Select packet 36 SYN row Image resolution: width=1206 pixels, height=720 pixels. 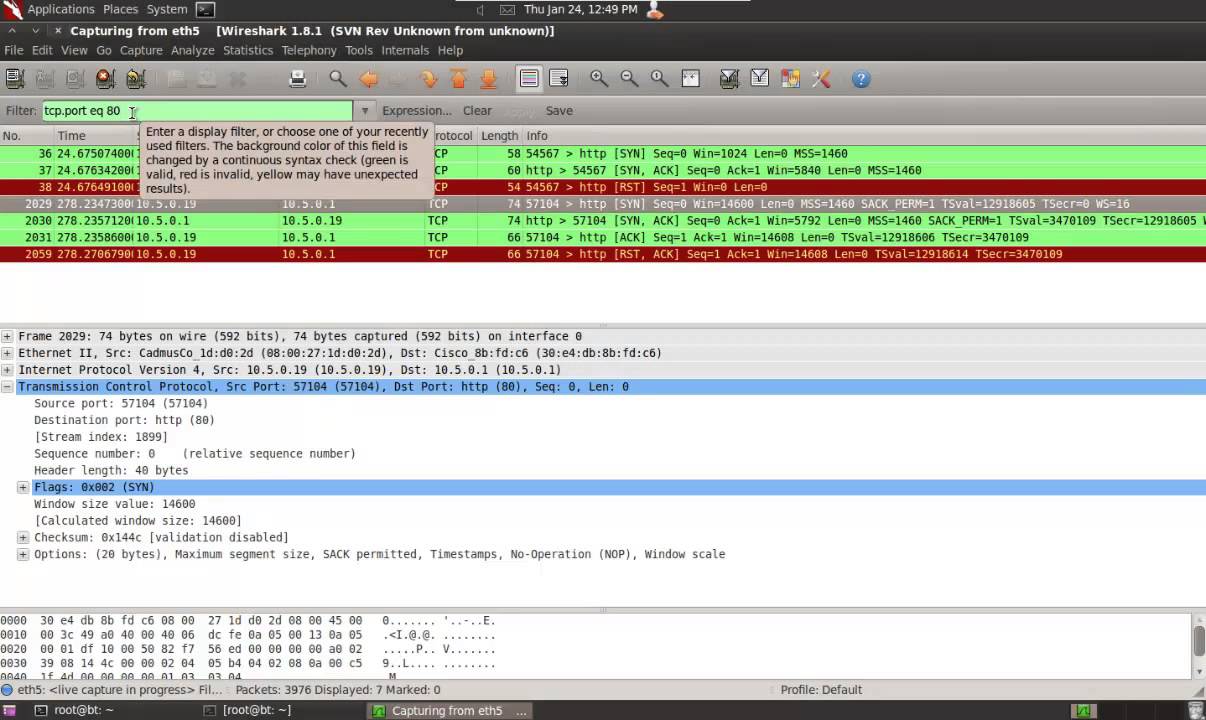coord(603,153)
